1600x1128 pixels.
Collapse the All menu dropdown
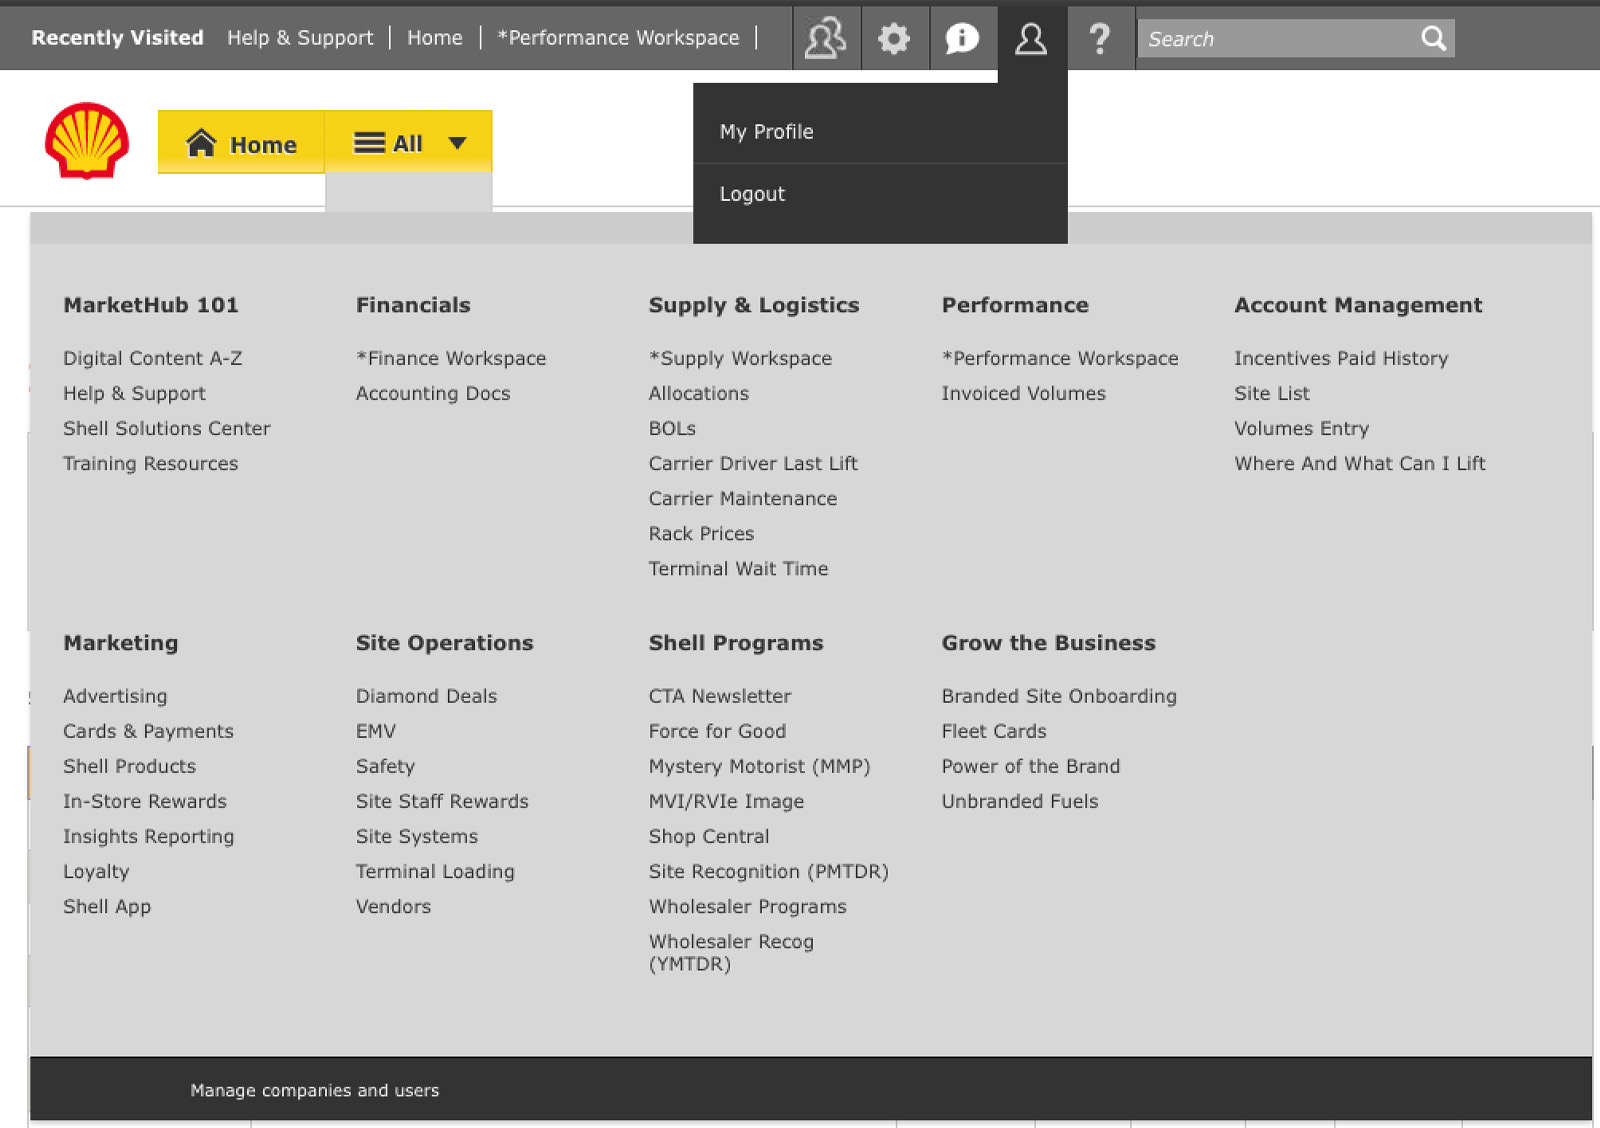tap(409, 143)
